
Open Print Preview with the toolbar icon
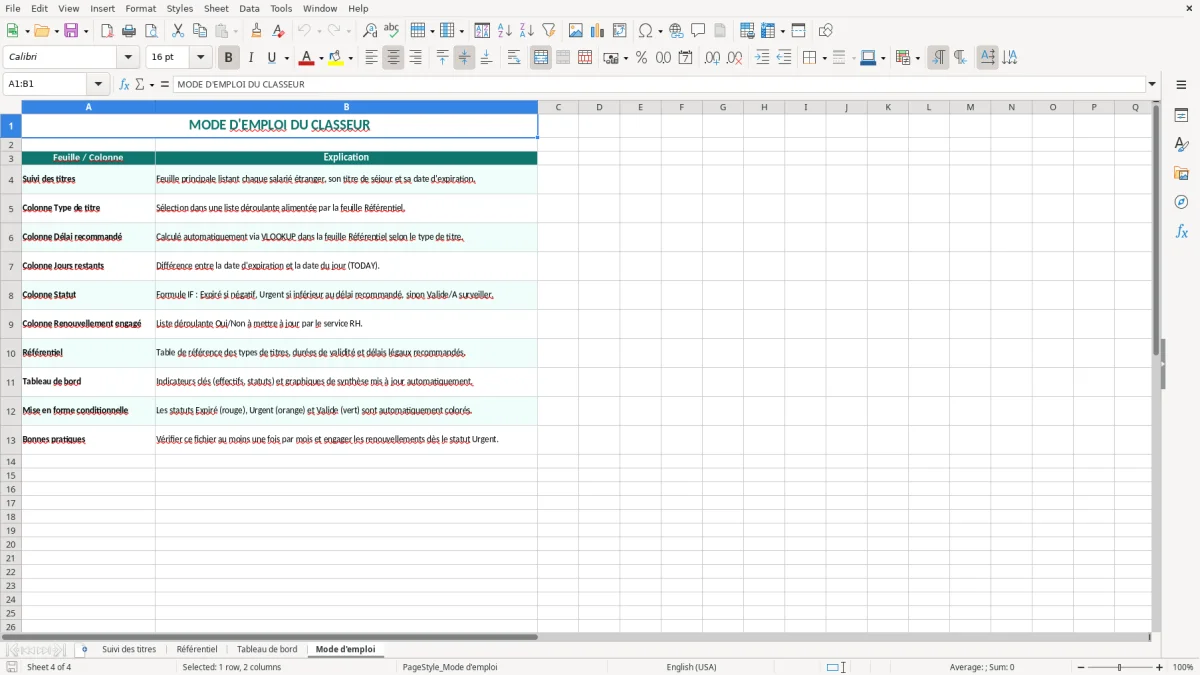[x=151, y=31]
